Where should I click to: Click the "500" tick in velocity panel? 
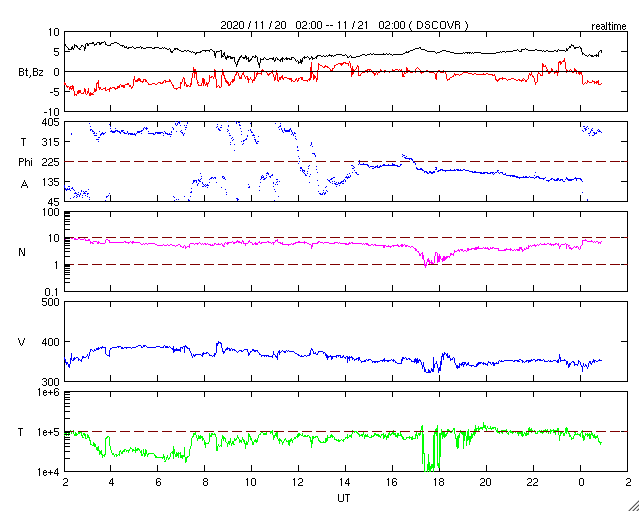(x=52, y=302)
